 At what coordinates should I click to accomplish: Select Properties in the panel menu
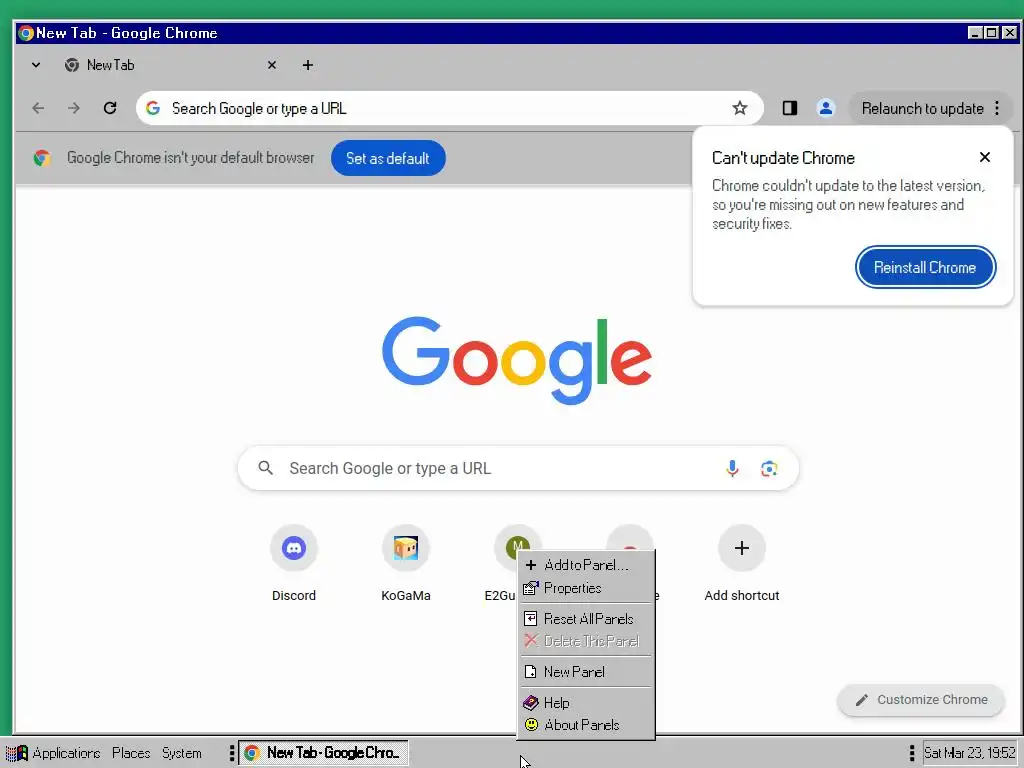(586, 588)
